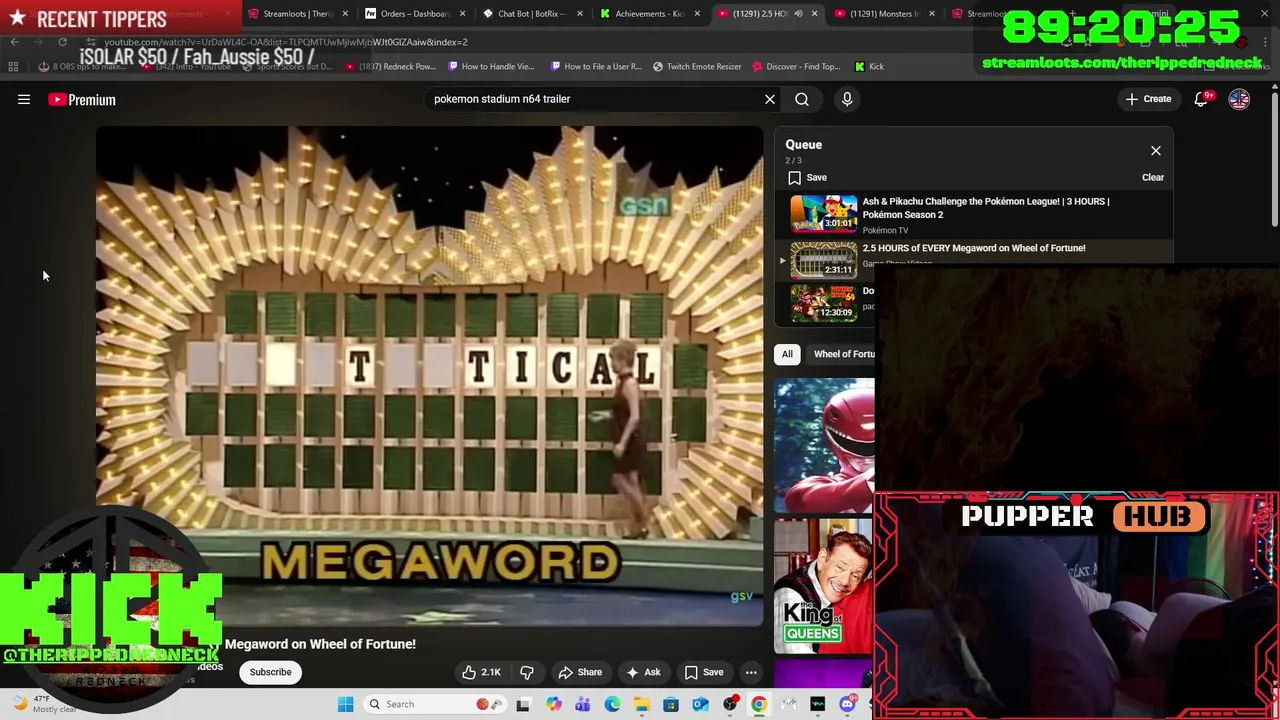This screenshot has height=720, width=1280.
Task: Open the Kick bookmark
Action: coord(869,66)
